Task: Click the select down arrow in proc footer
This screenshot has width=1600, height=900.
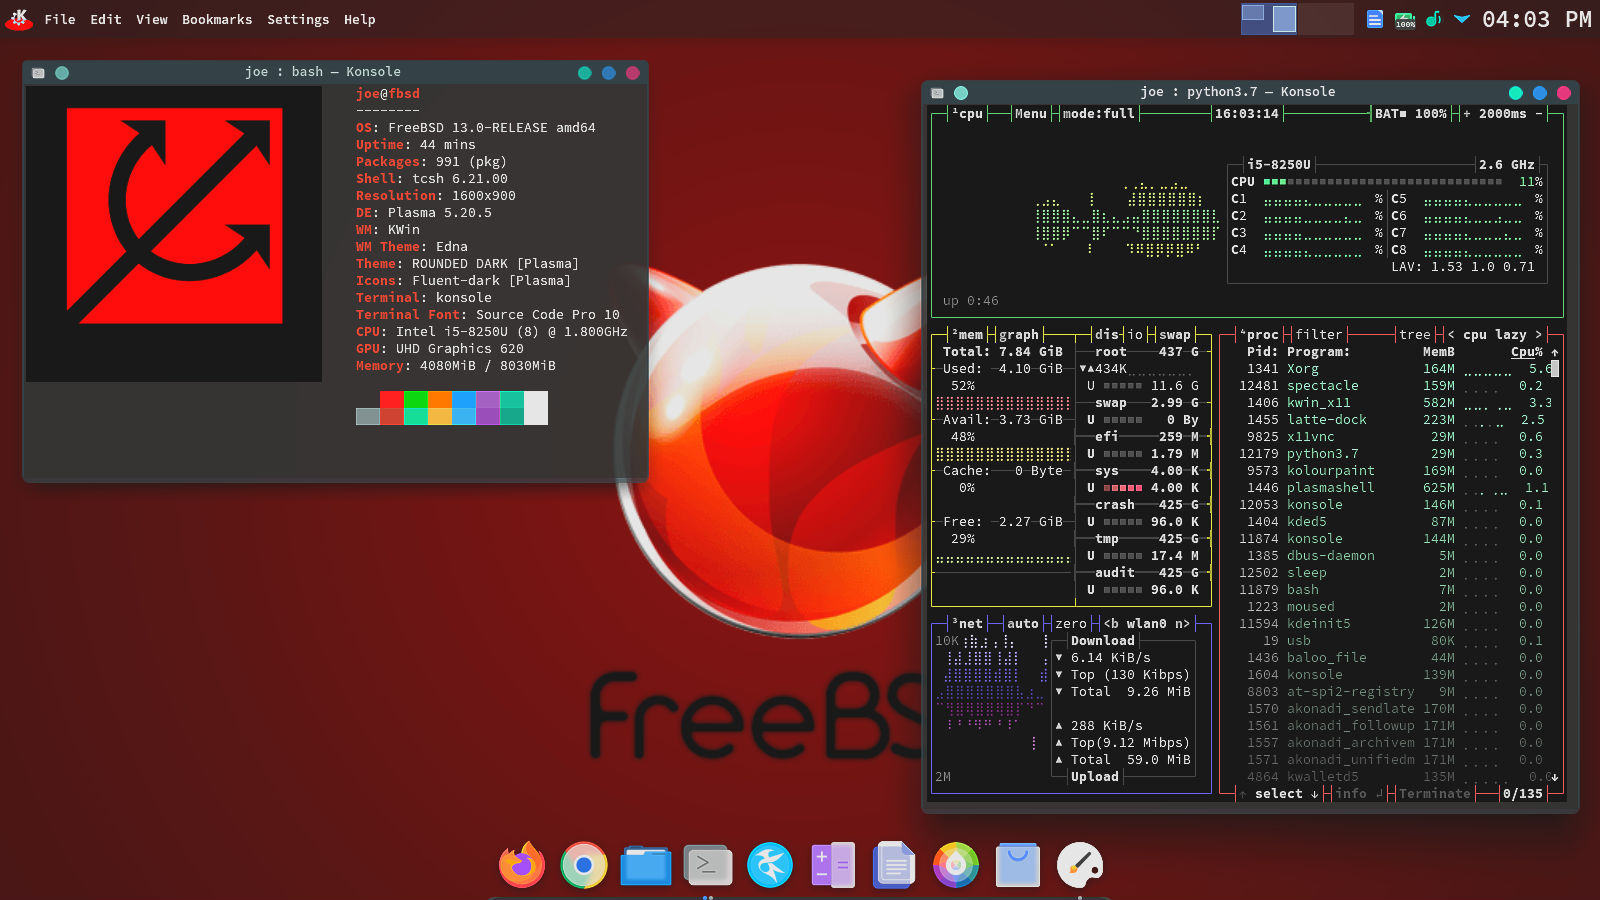Action: coord(1315,794)
